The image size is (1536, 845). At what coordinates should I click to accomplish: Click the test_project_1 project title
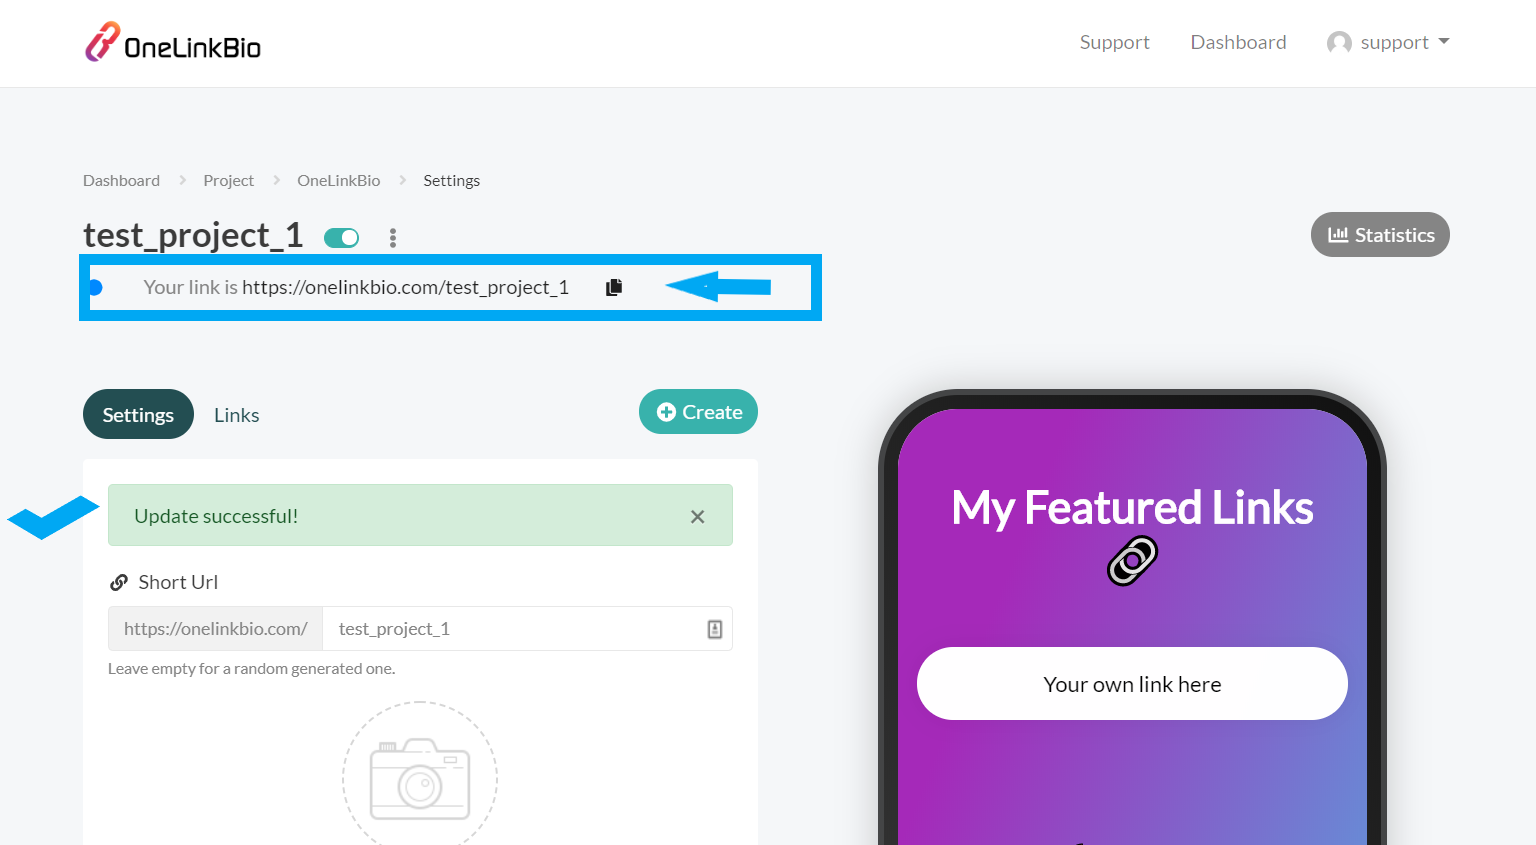193,235
